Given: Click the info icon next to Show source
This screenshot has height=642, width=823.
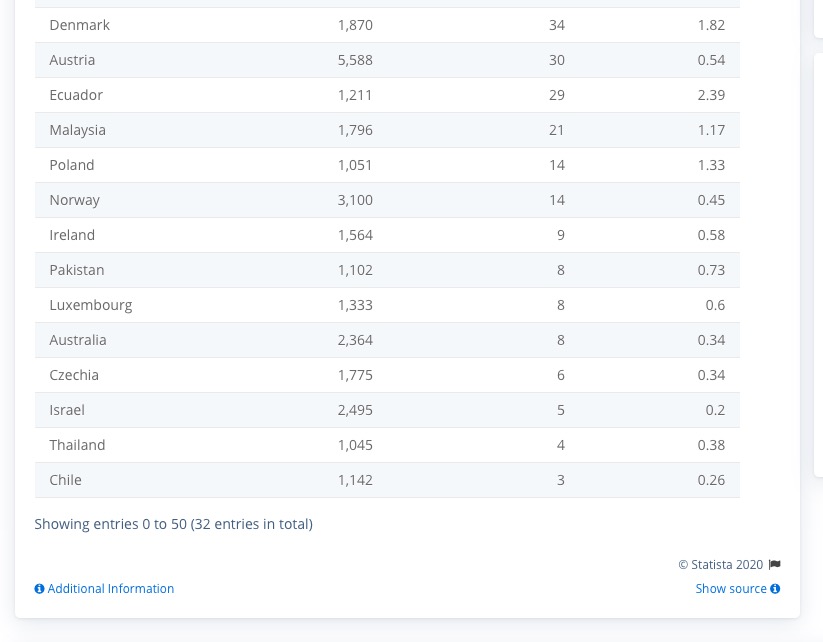Looking at the screenshot, I should [x=775, y=589].
